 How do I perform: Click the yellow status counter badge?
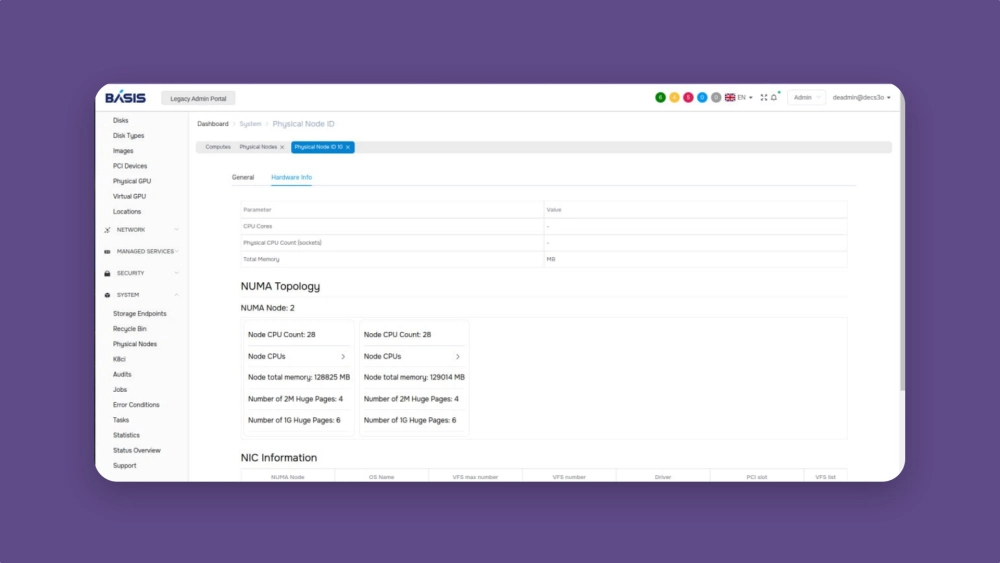click(674, 98)
